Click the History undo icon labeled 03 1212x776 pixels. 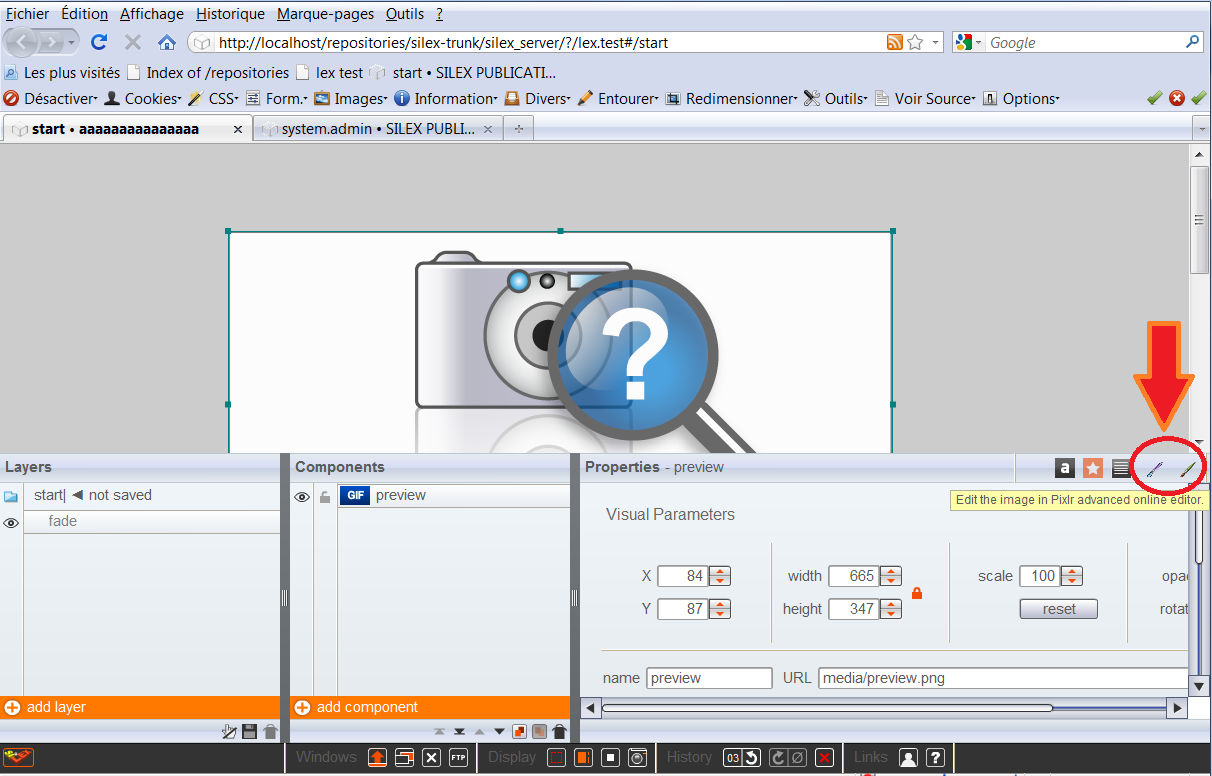[x=742, y=757]
